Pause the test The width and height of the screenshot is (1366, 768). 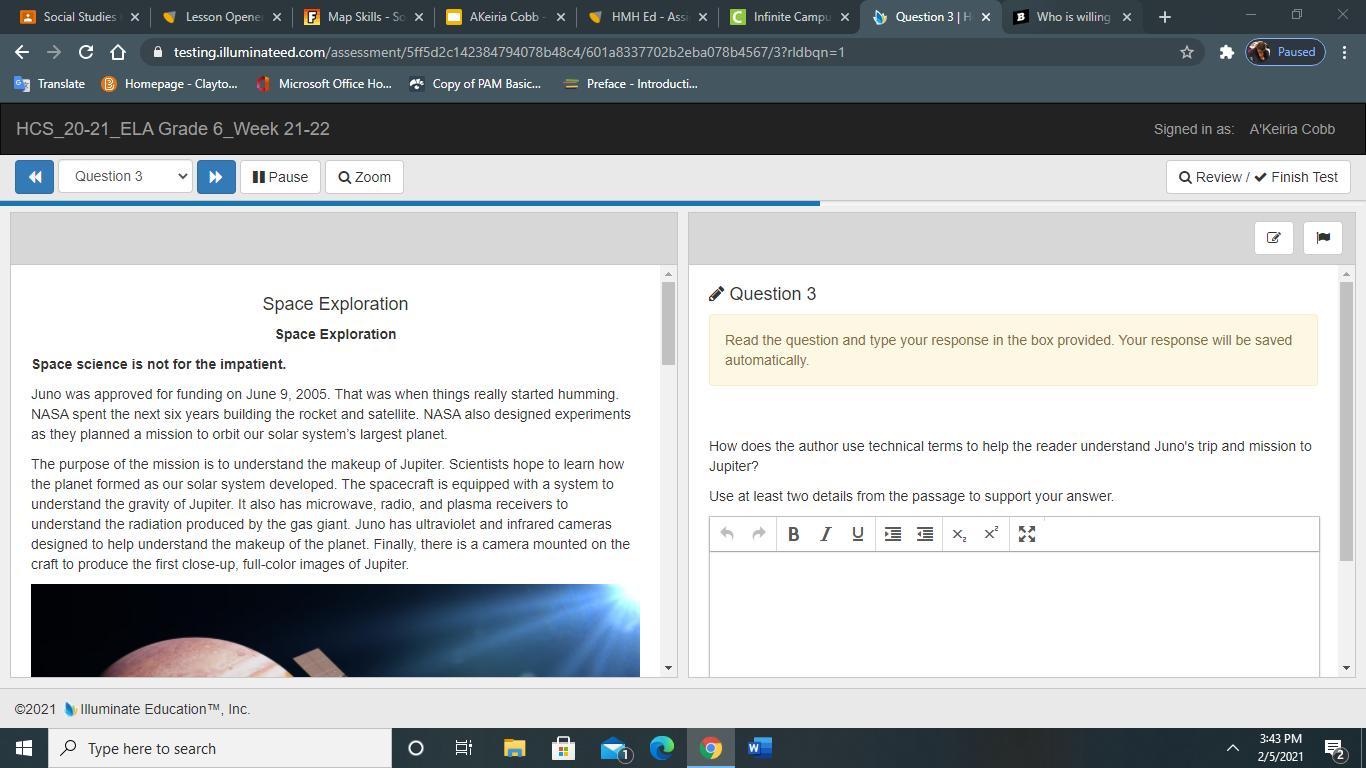280,177
